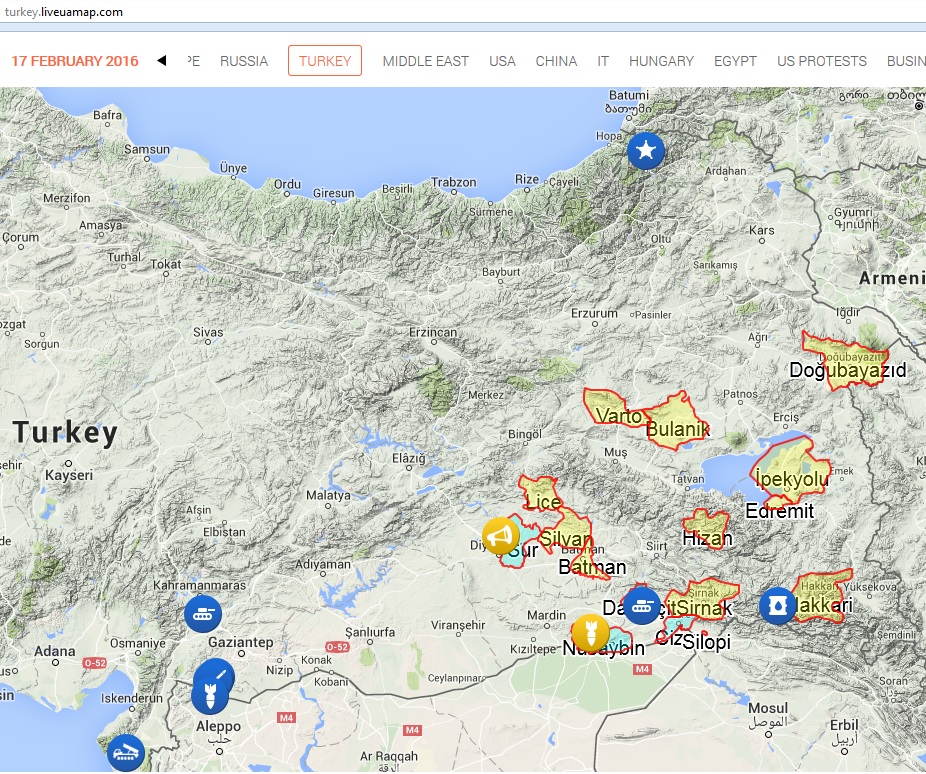
Task: Select the blue bomb marker above Aleppo
Action: point(209,695)
